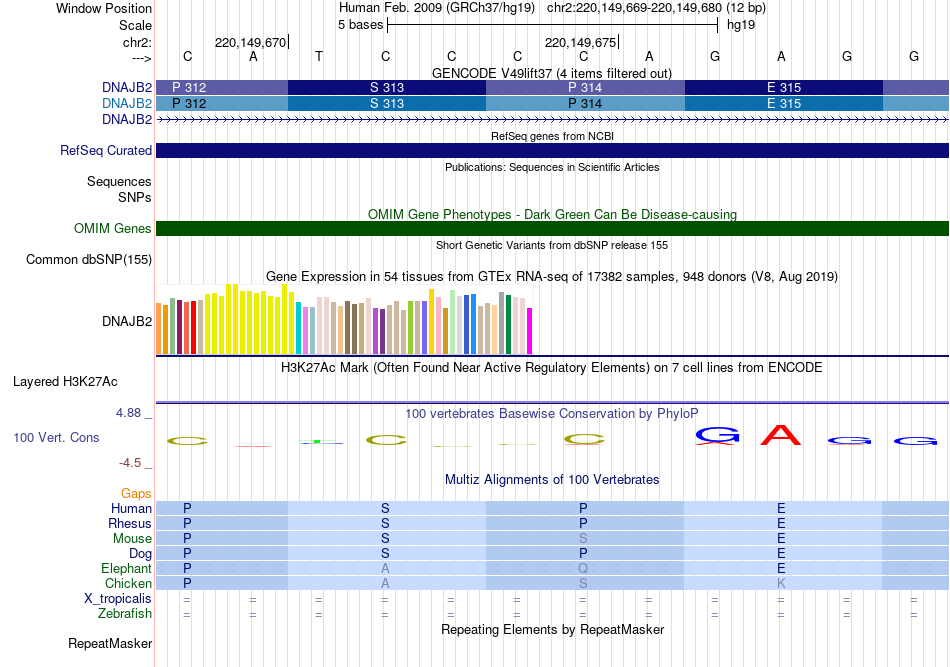Click the DNAJB2 GTEx expression bar chart
The height and width of the screenshot is (667, 950).
(x=344, y=319)
